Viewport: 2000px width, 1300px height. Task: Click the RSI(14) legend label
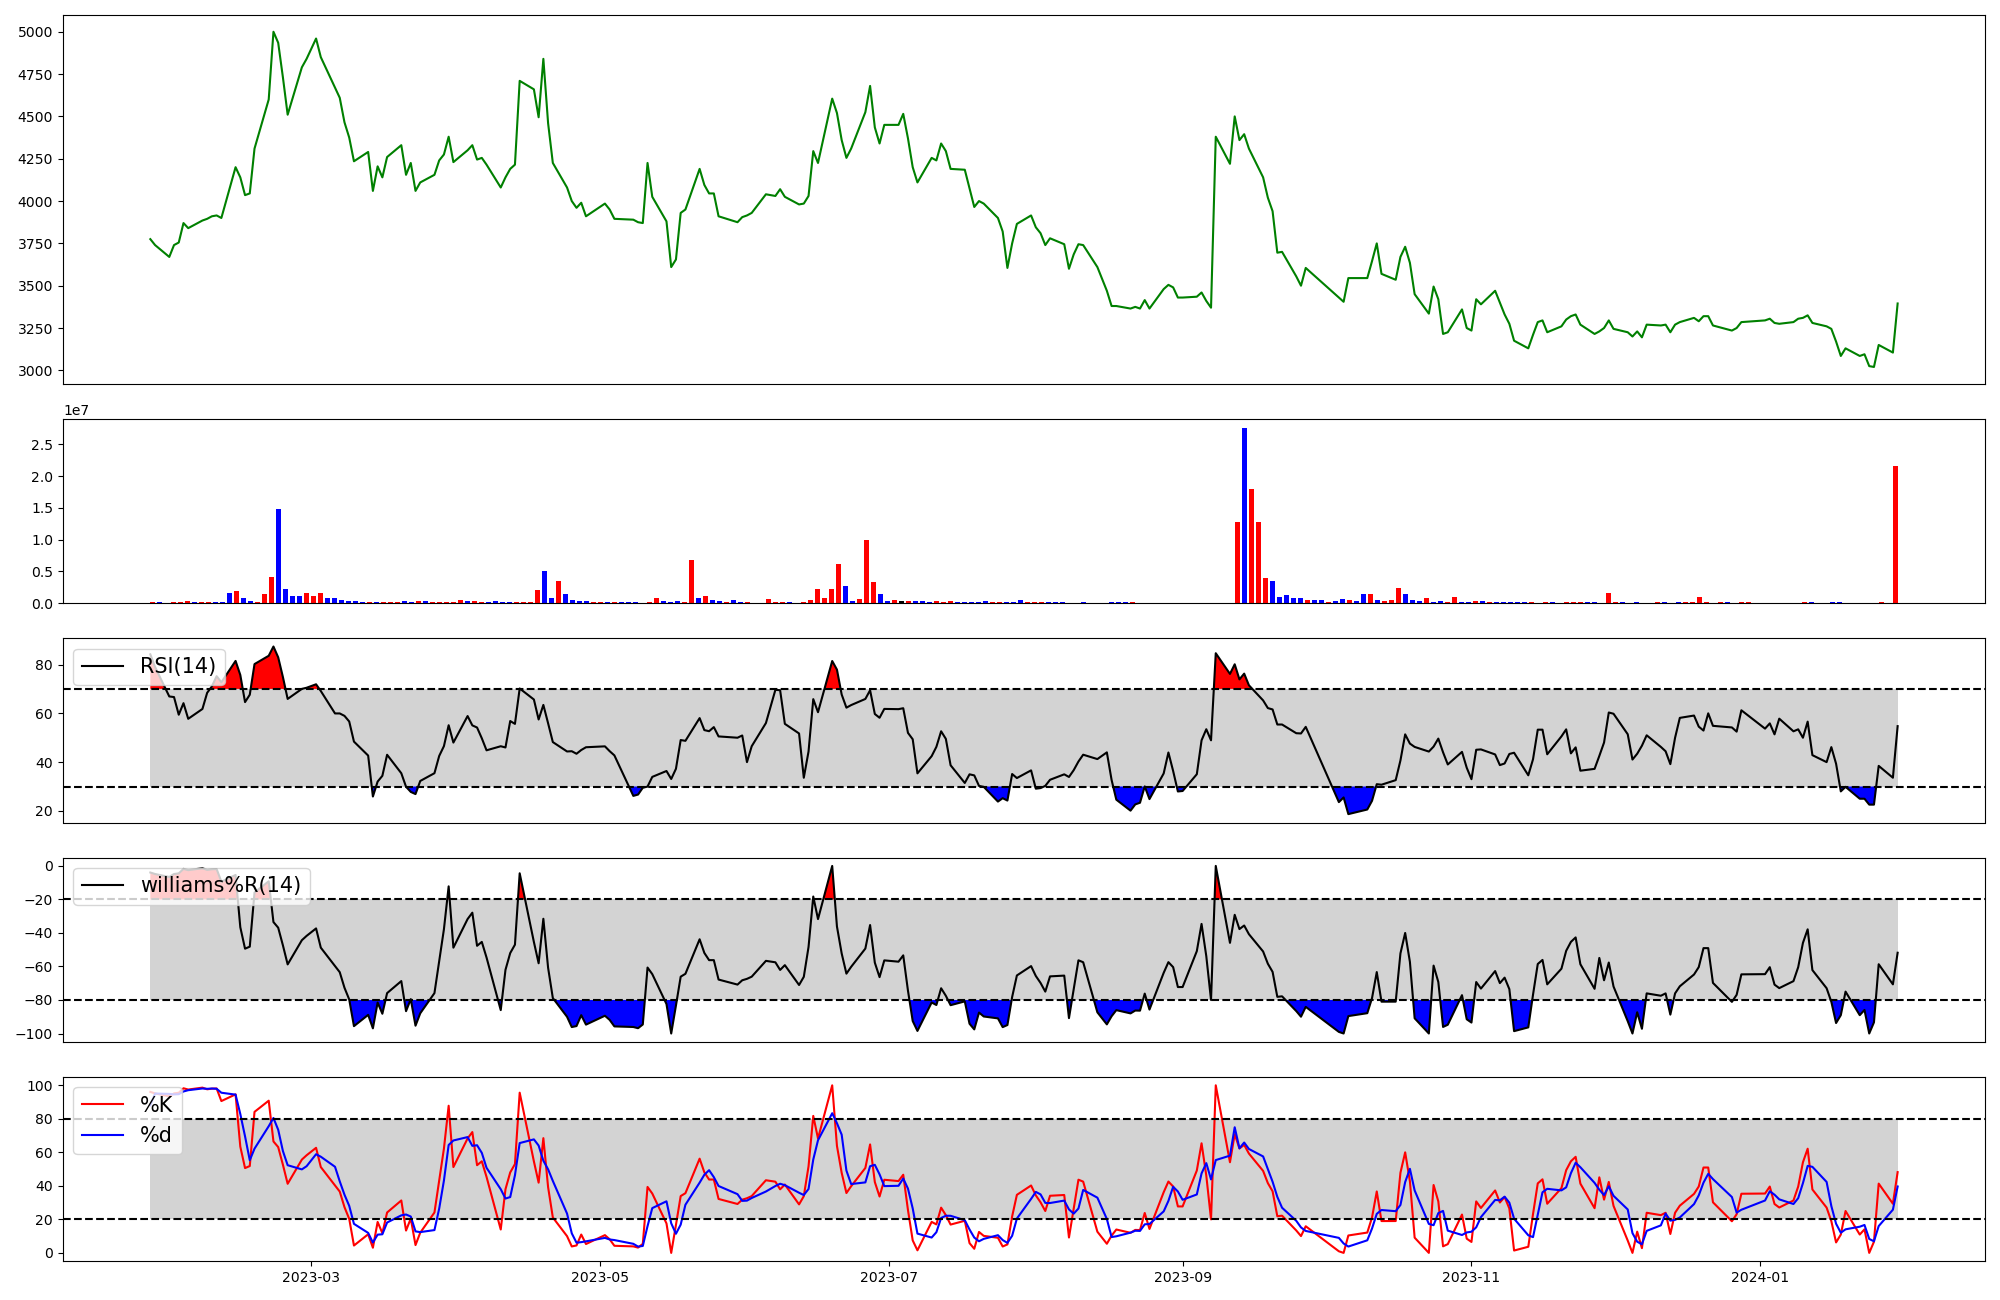[177, 666]
